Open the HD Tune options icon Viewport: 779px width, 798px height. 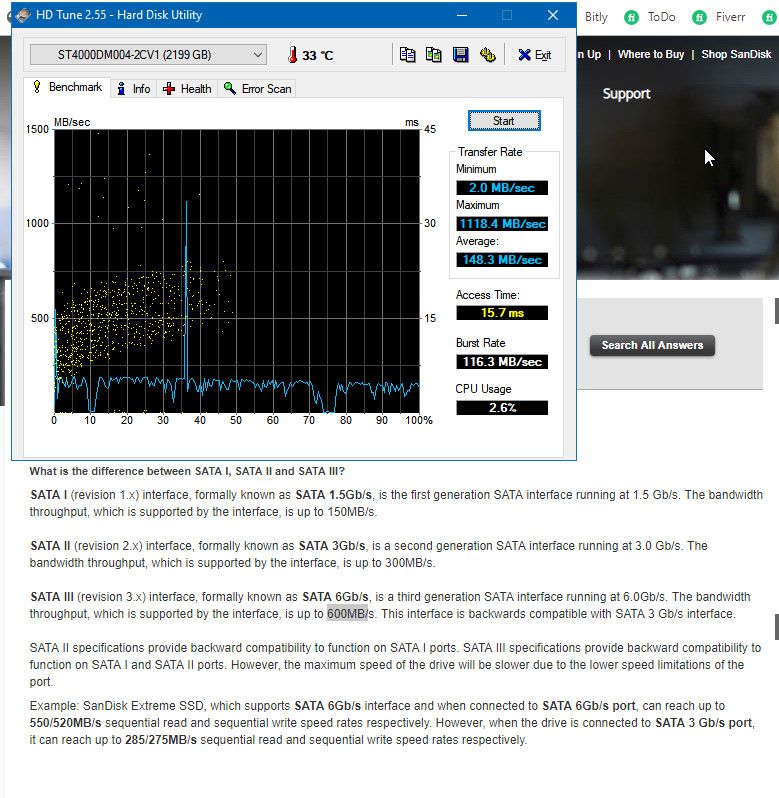pos(488,55)
